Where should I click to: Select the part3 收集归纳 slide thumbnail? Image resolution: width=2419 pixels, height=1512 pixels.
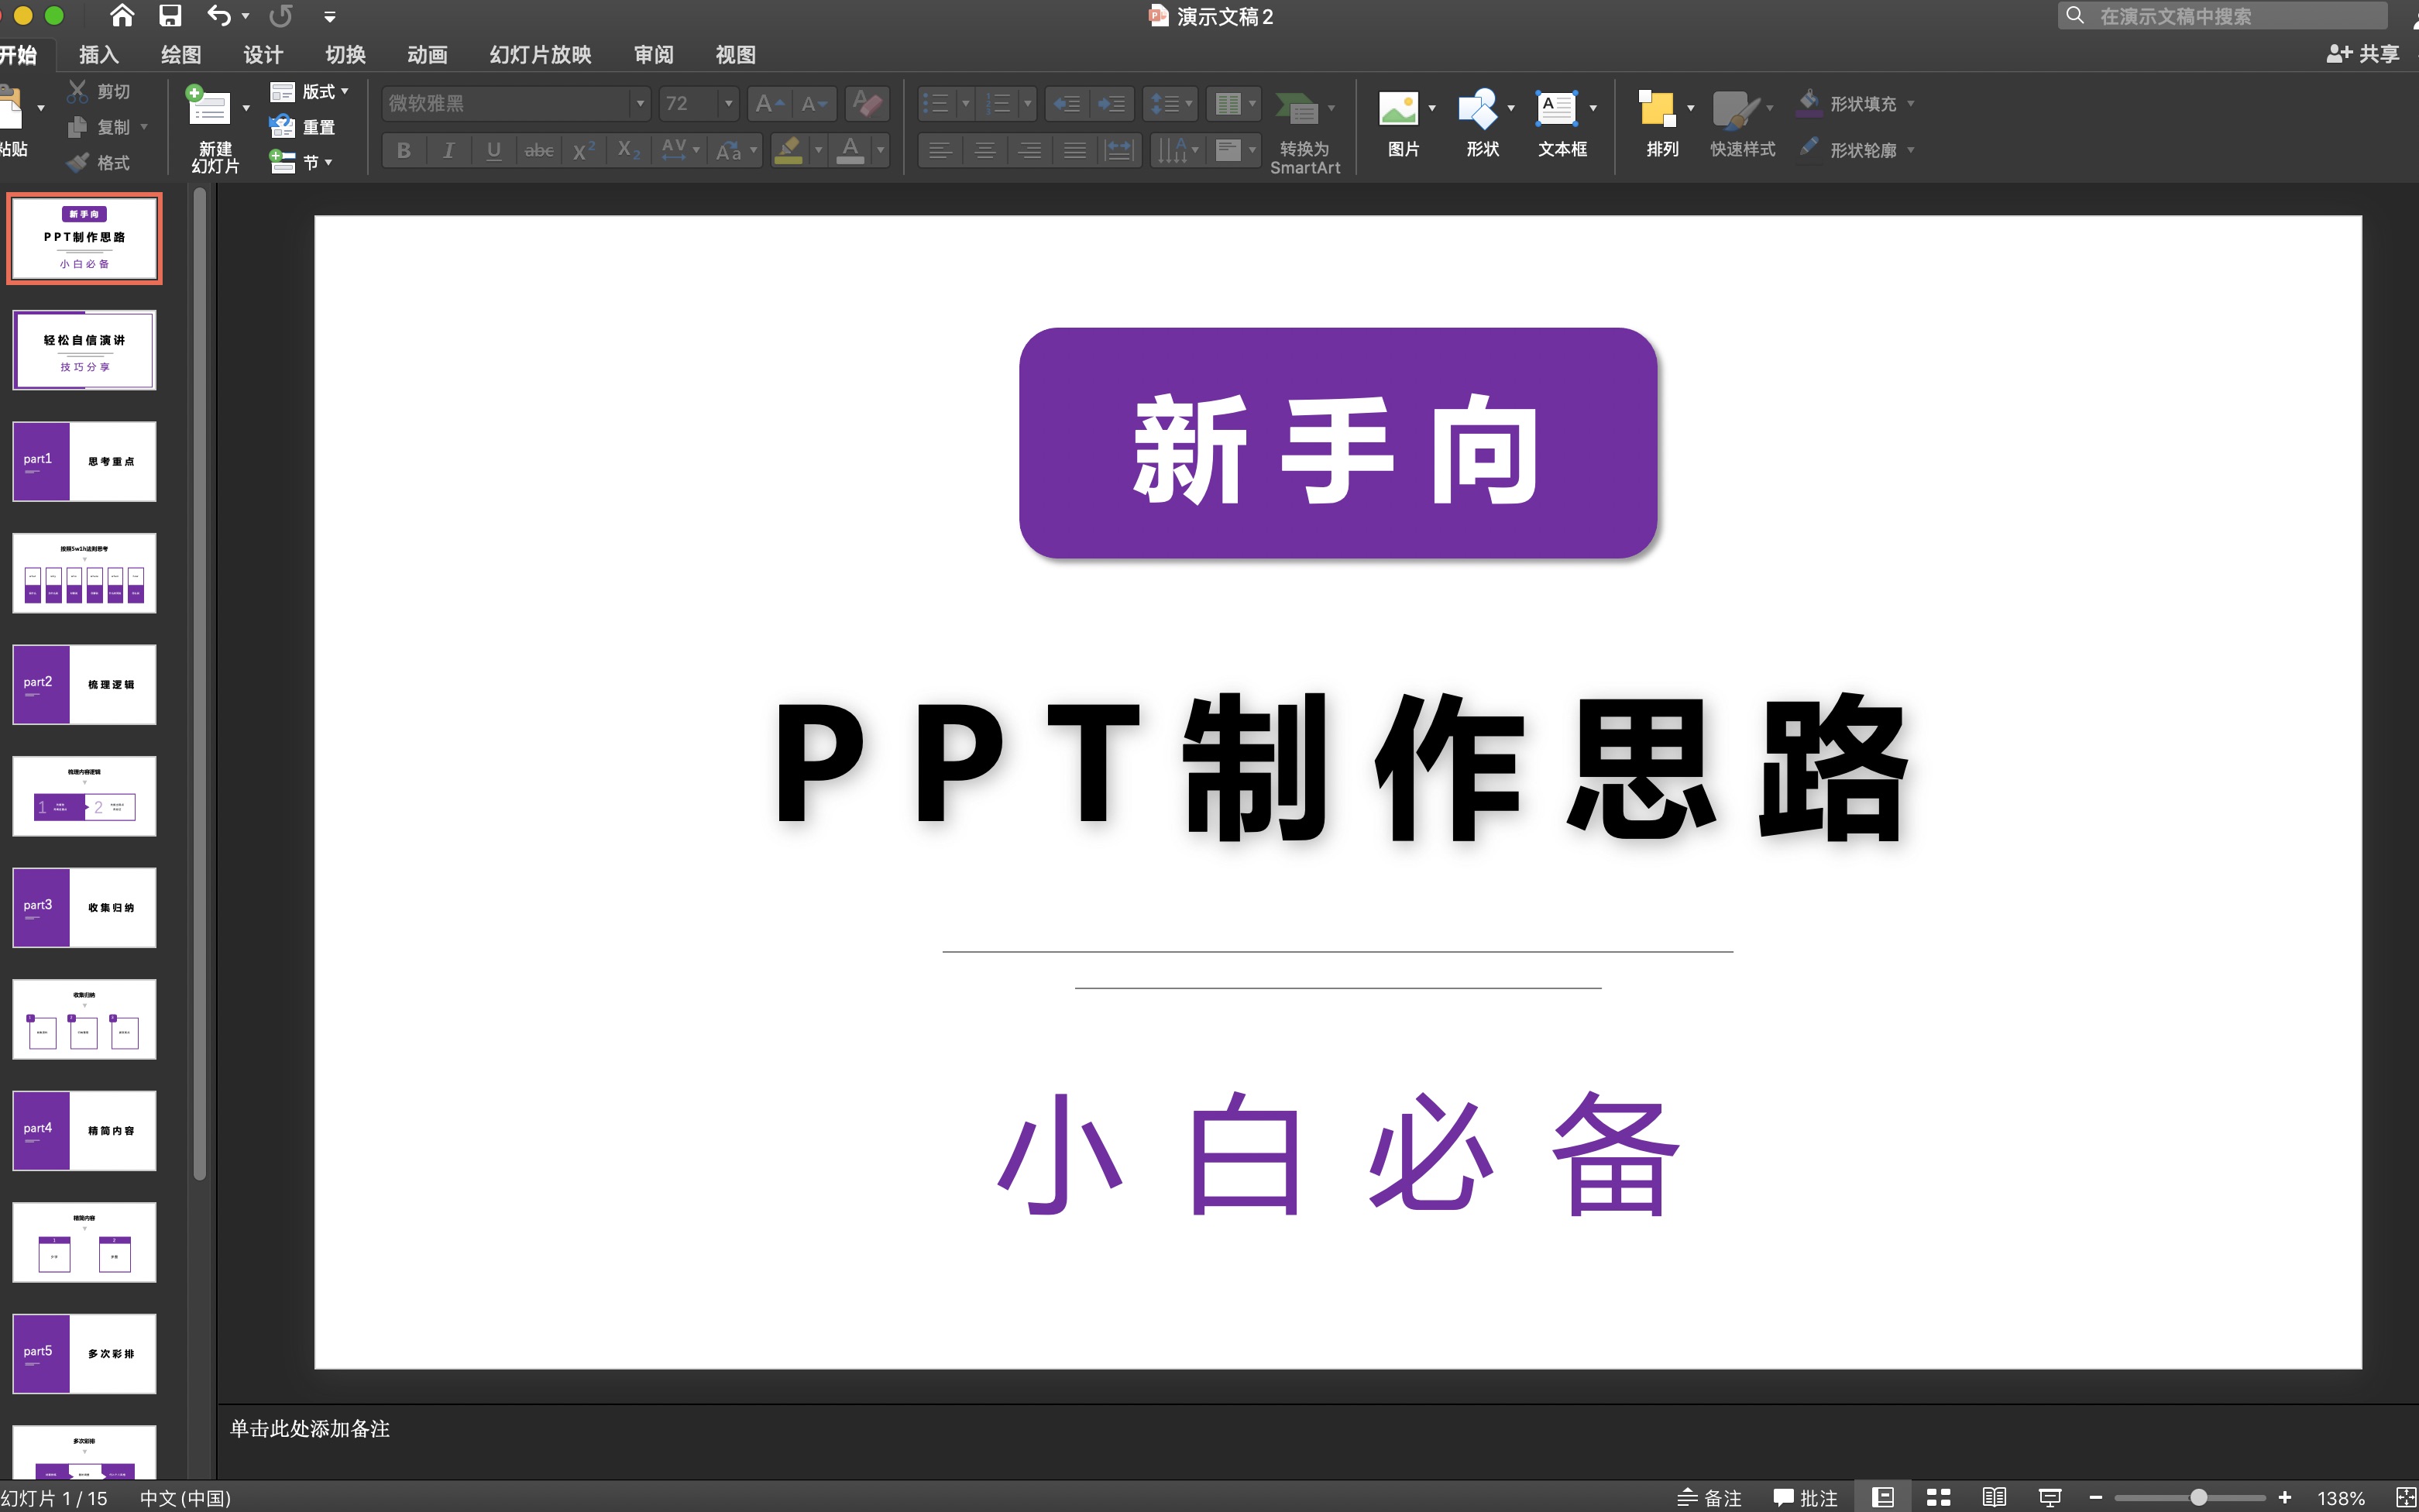point(84,907)
